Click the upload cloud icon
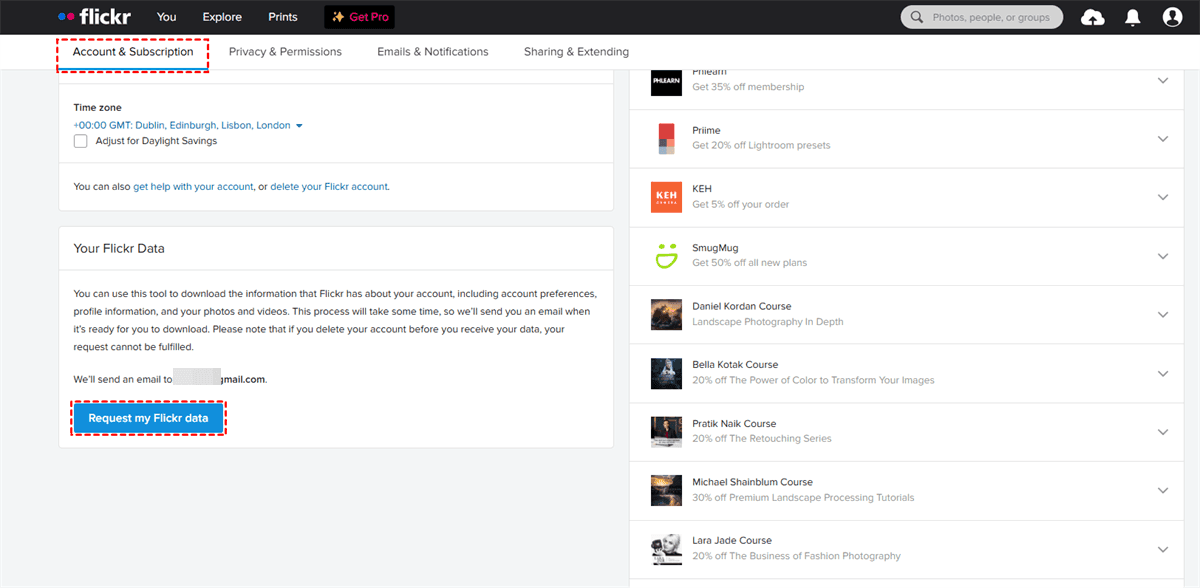Image resolution: width=1200 pixels, height=588 pixels. [x=1093, y=18]
